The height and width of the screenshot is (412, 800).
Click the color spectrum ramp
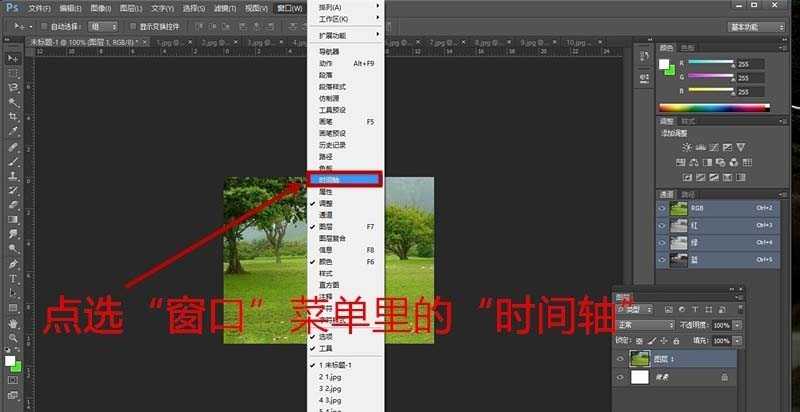(x=714, y=108)
